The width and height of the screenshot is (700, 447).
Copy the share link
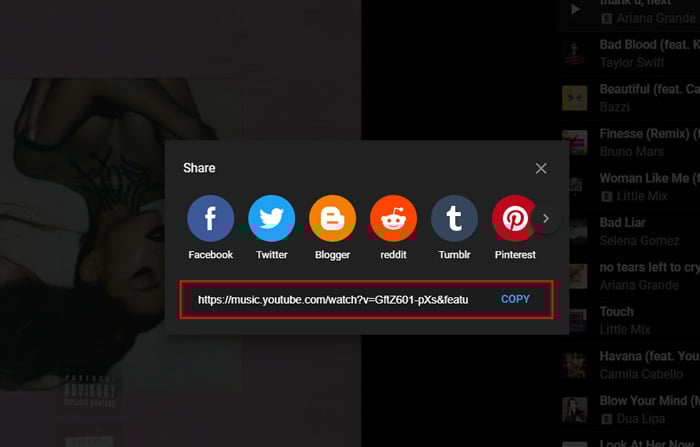tap(515, 299)
